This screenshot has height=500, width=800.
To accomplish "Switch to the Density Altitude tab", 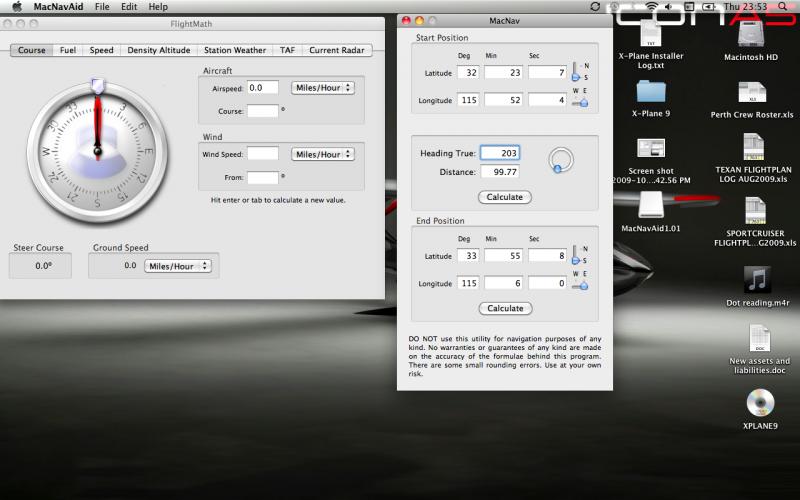I will pyautogui.click(x=159, y=50).
